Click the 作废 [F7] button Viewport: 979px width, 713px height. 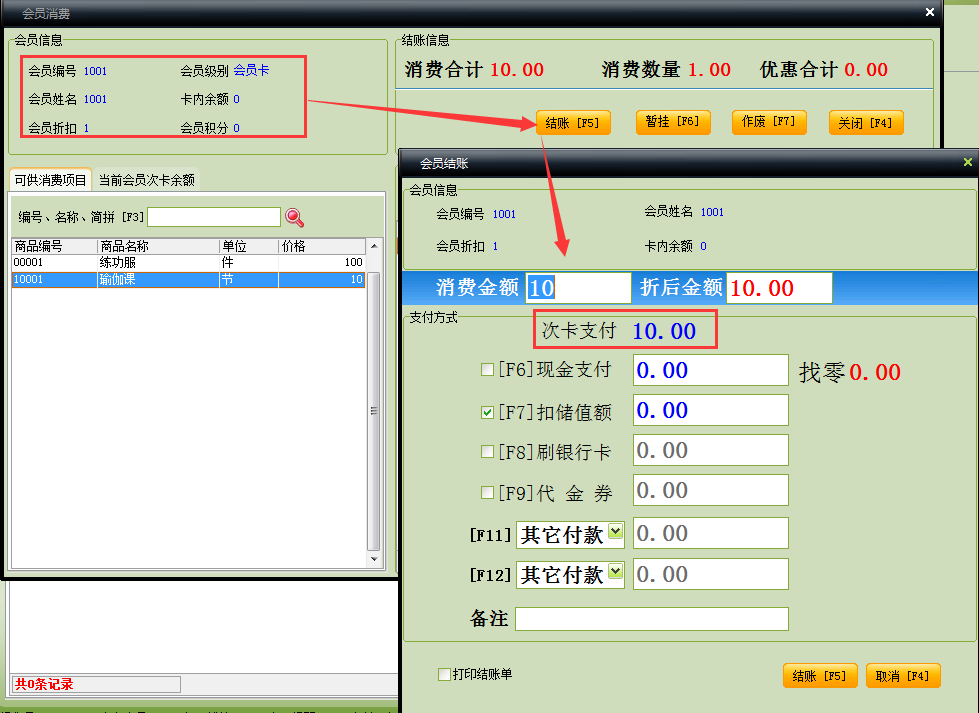click(769, 122)
